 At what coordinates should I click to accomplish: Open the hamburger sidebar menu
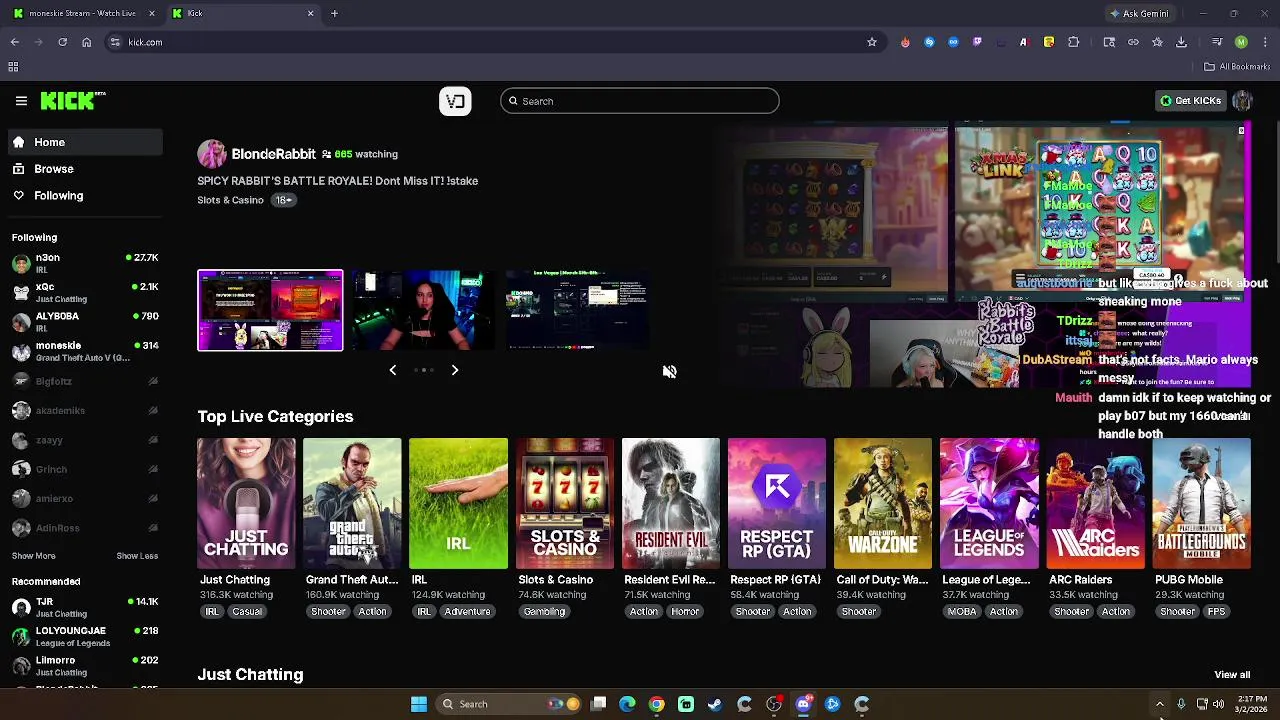point(21,101)
